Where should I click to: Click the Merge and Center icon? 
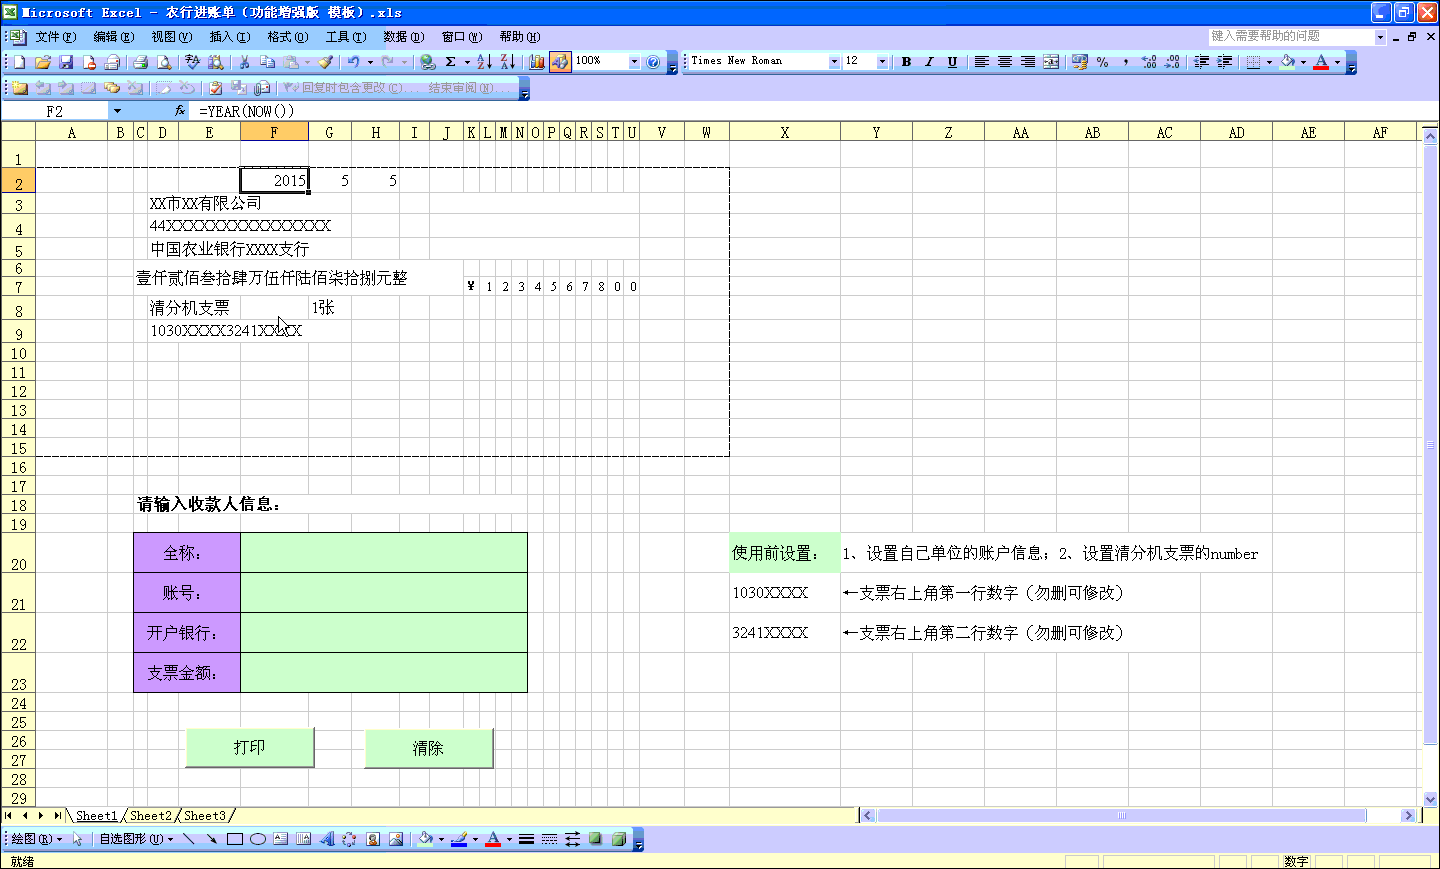(1051, 62)
